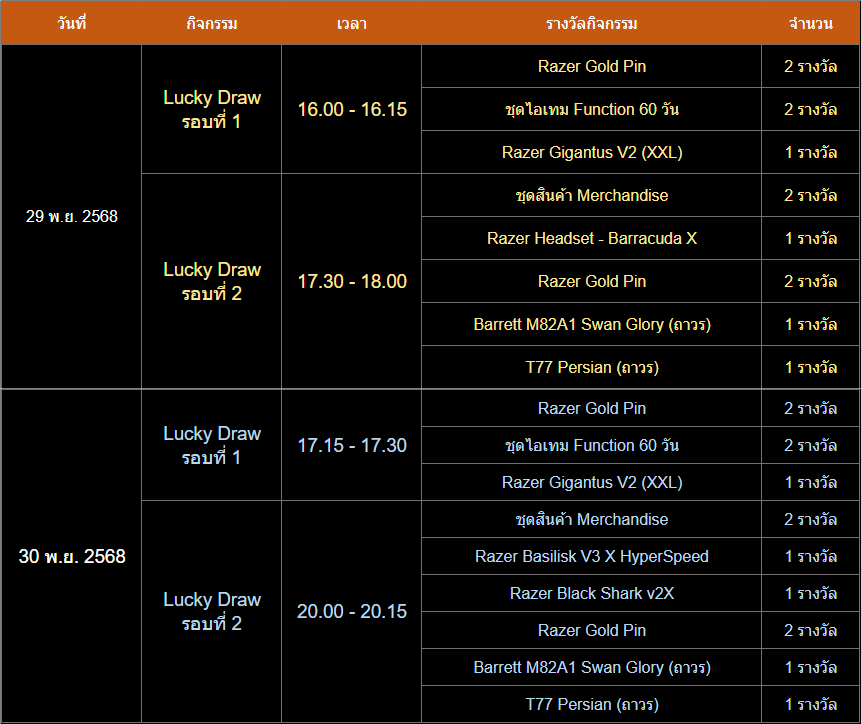861x724 pixels.
Task: Click the กิจกรรม column header
Action: tap(211, 23)
